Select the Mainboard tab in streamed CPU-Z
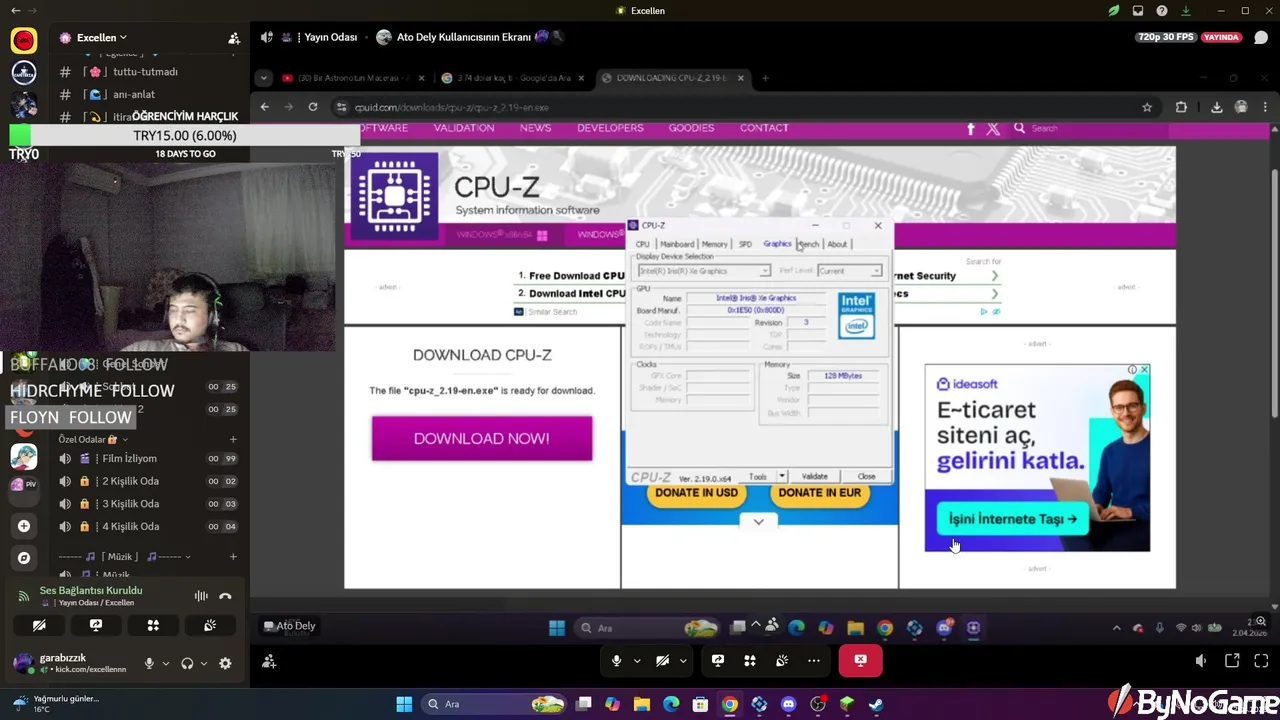 (x=677, y=244)
